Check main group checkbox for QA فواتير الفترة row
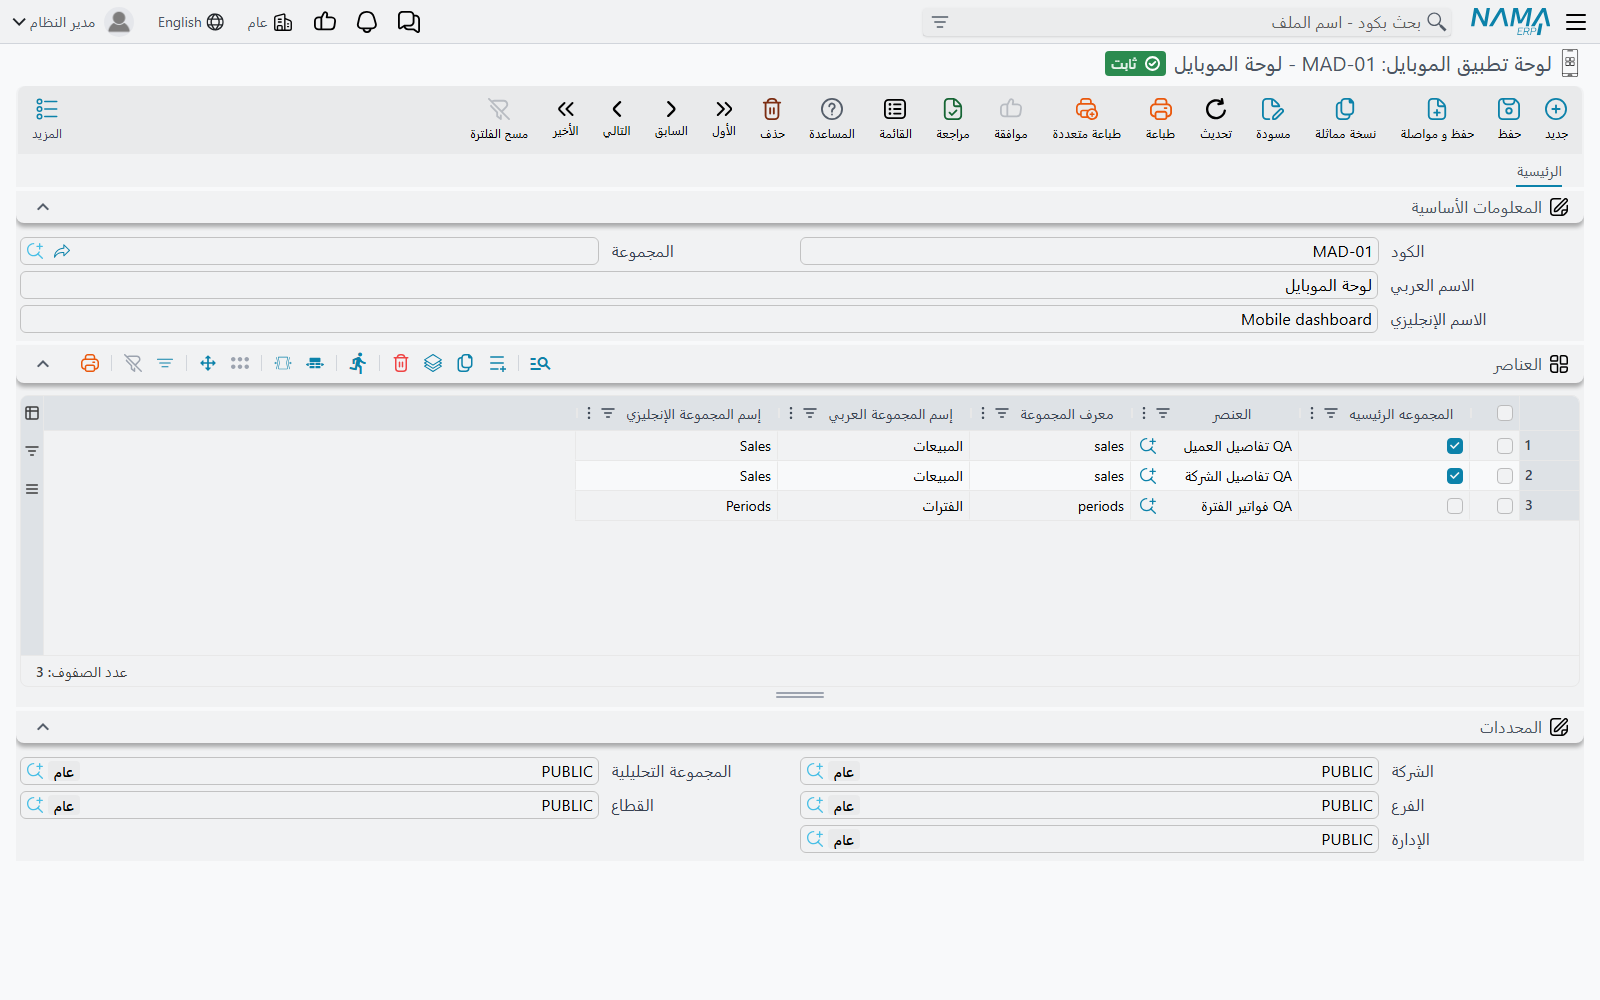The width and height of the screenshot is (1600, 1000). pos(1455,506)
